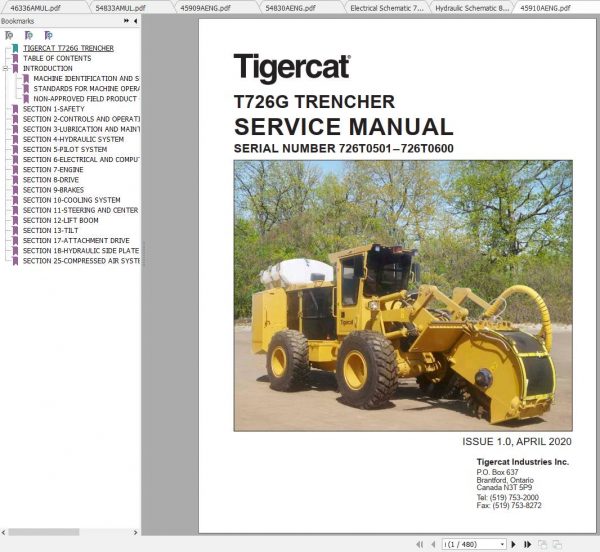Click bookmark icon beside SECTION 12-LIFT BOOM
The image size is (600, 552).
(15, 220)
